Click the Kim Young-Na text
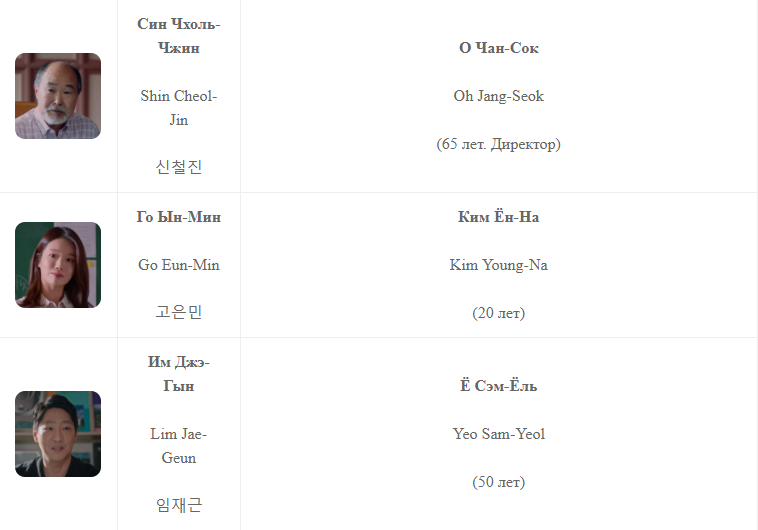This screenshot has height=530, width=758. [x=499, y=265]
